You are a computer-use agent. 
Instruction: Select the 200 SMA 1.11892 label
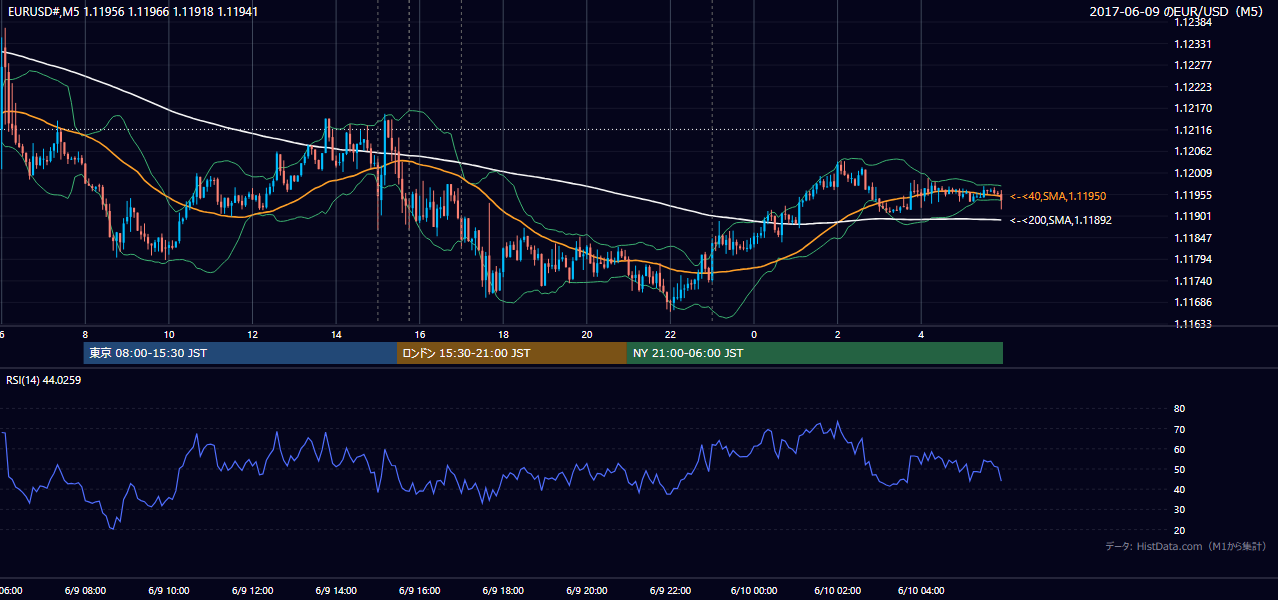[1061, 220]
